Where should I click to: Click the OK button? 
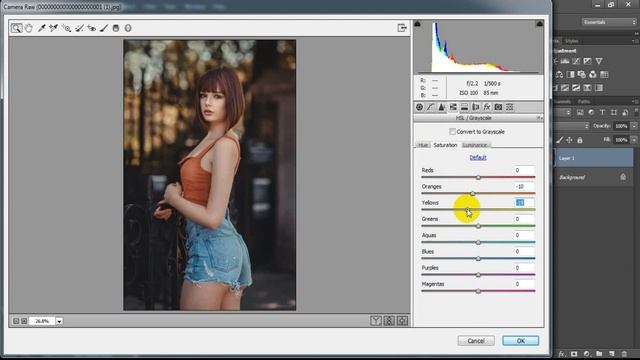coord(520,341)
